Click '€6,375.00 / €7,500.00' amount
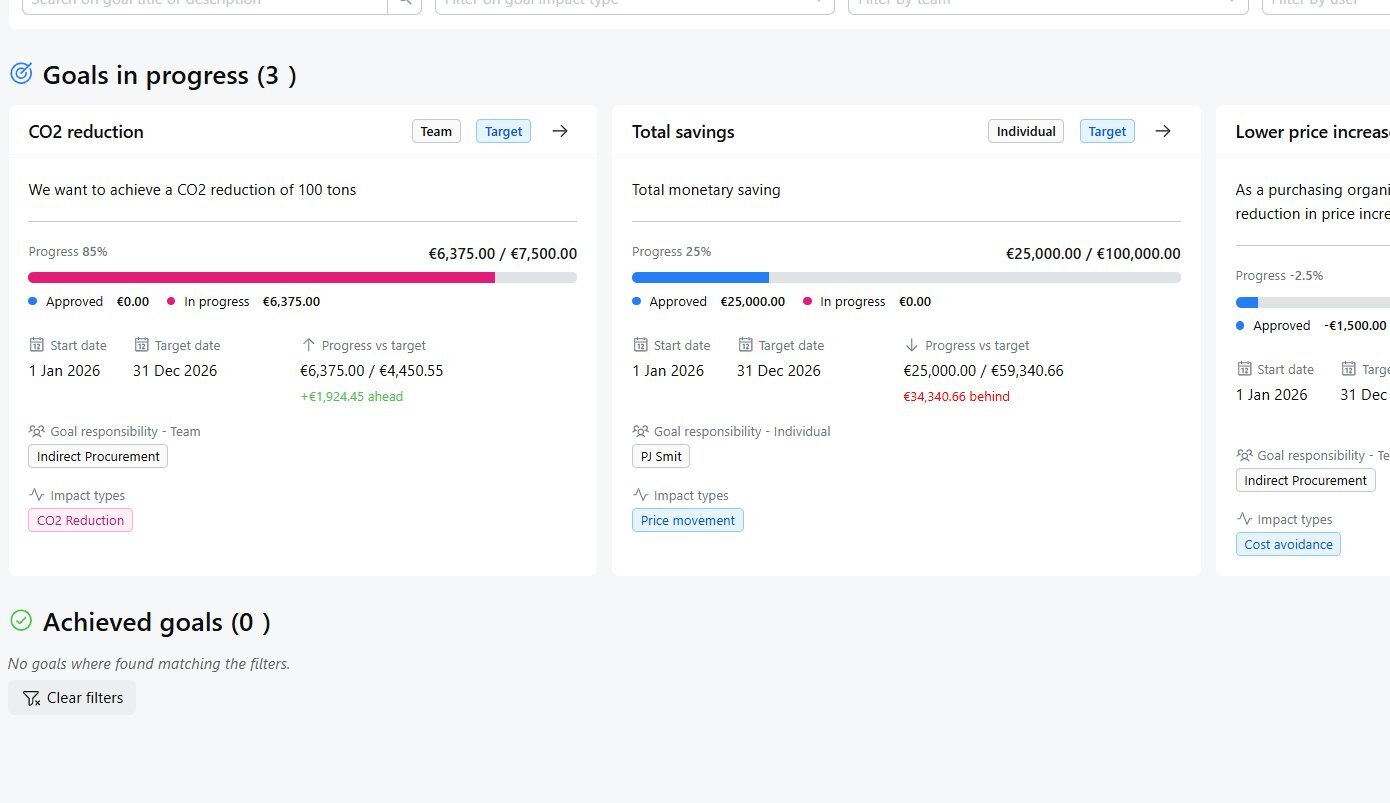 tap(503, 254)
